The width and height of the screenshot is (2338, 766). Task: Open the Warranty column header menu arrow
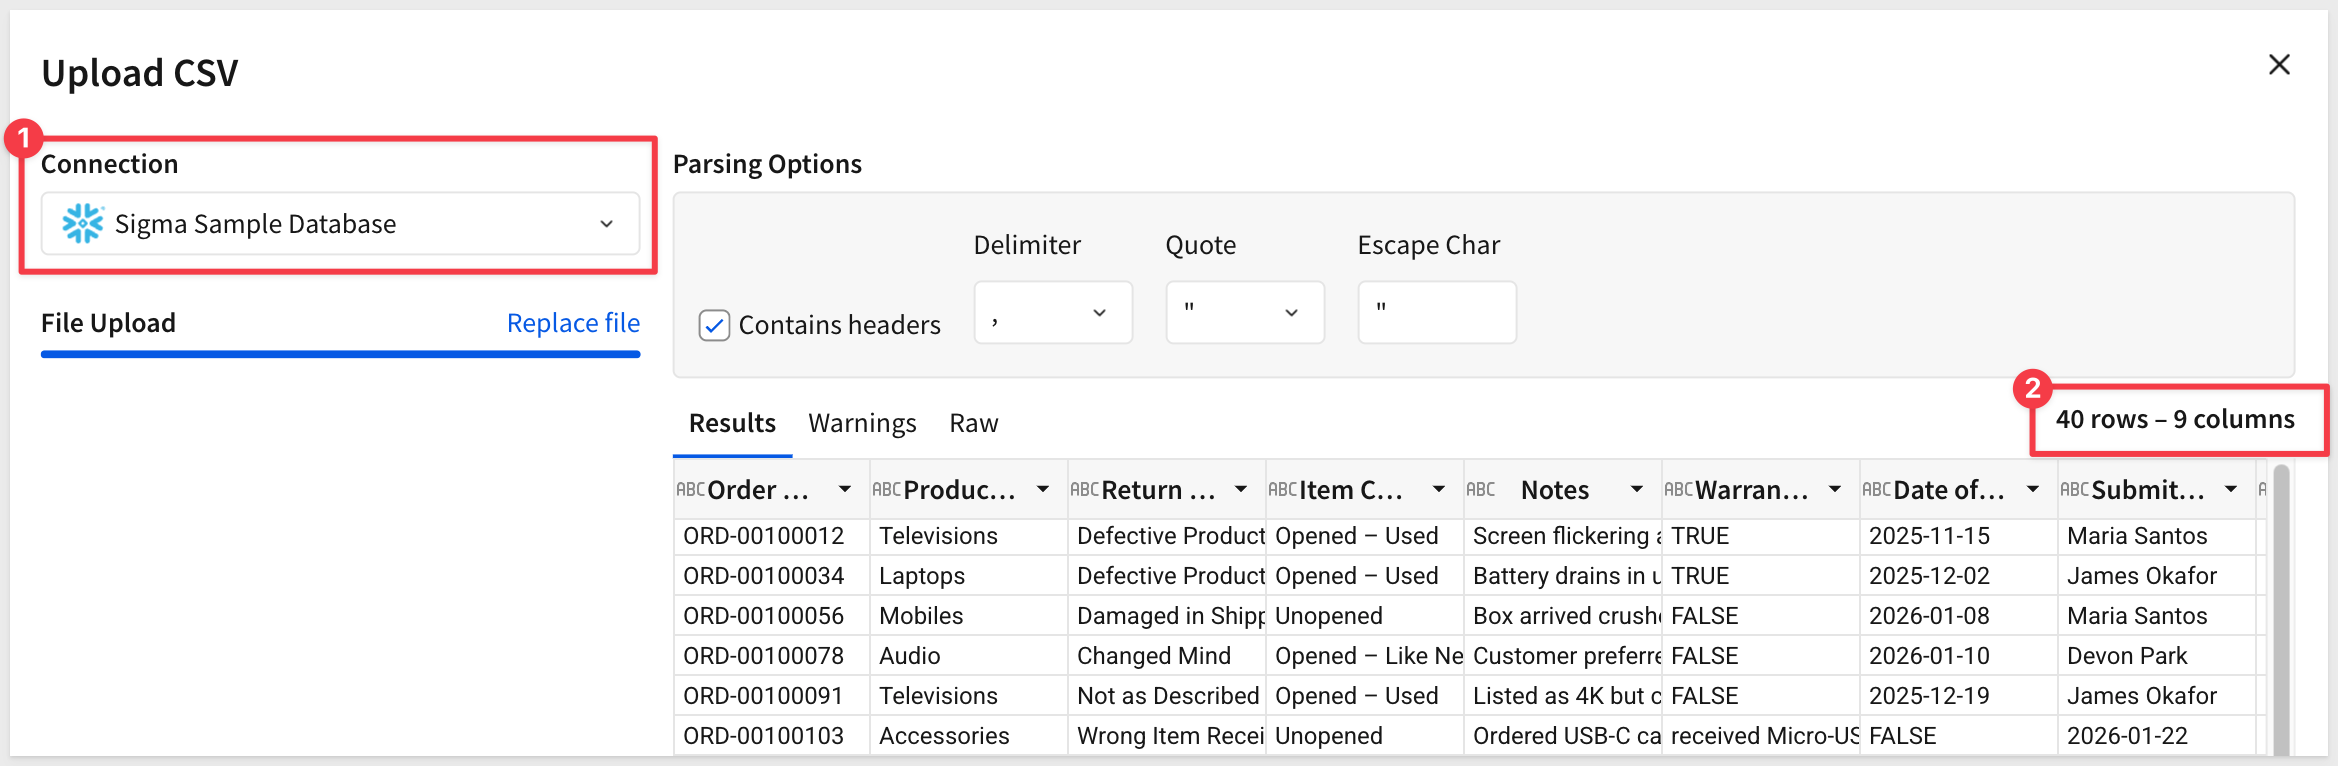pos(1835,489)
